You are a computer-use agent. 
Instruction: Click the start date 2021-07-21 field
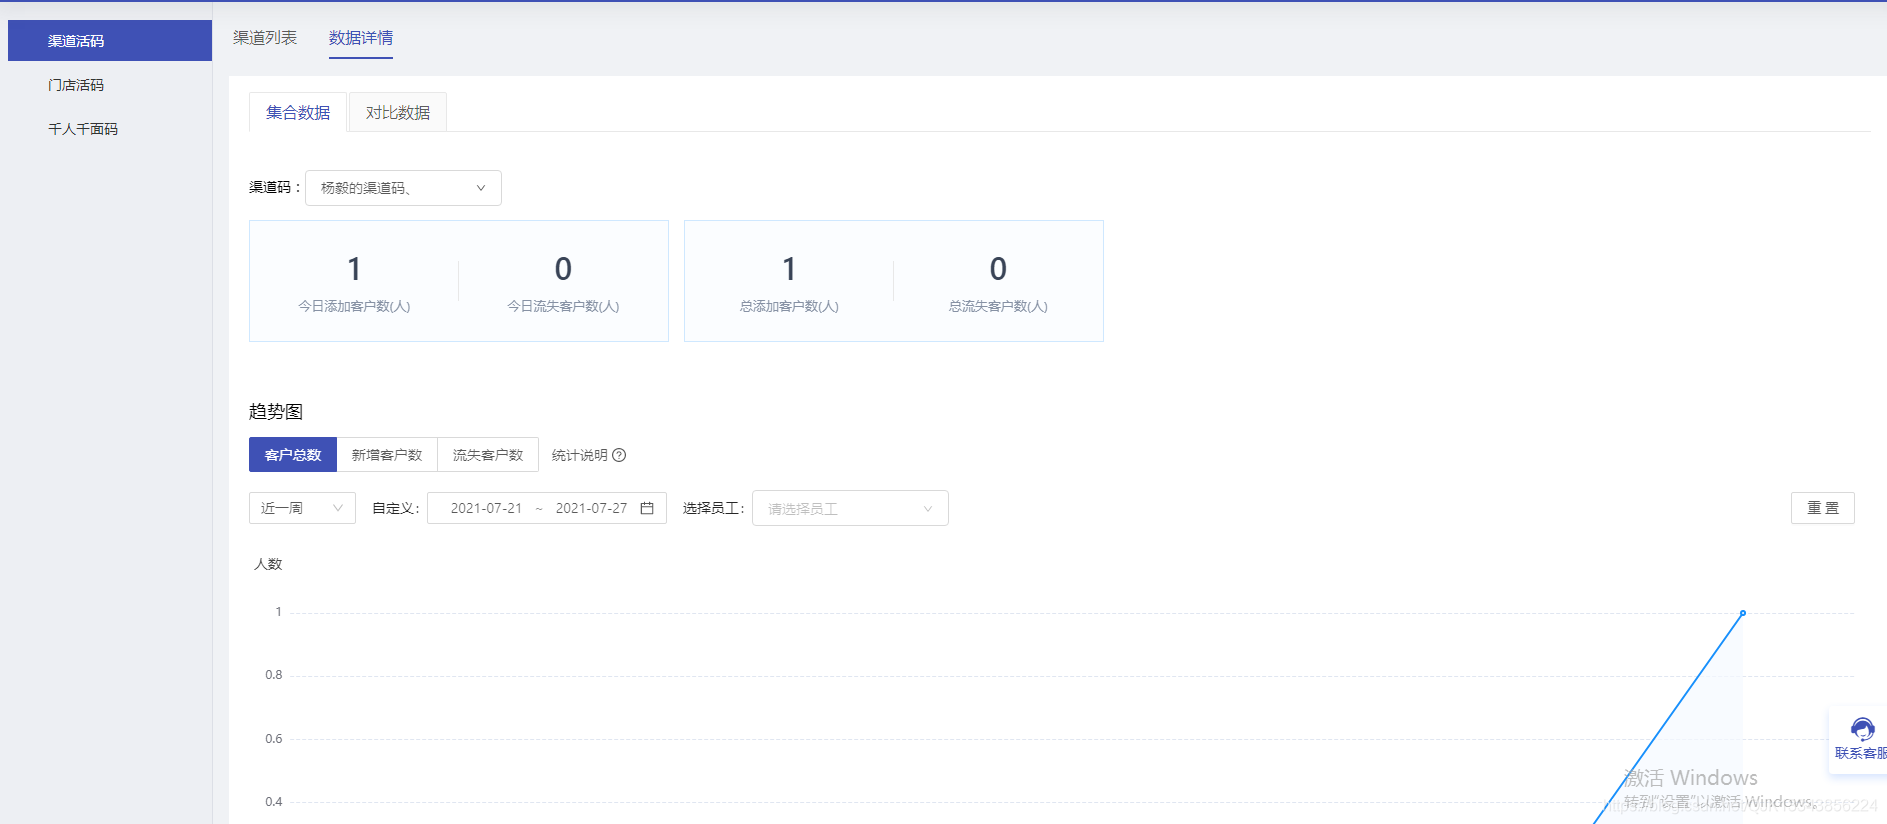tap(486, 508)
